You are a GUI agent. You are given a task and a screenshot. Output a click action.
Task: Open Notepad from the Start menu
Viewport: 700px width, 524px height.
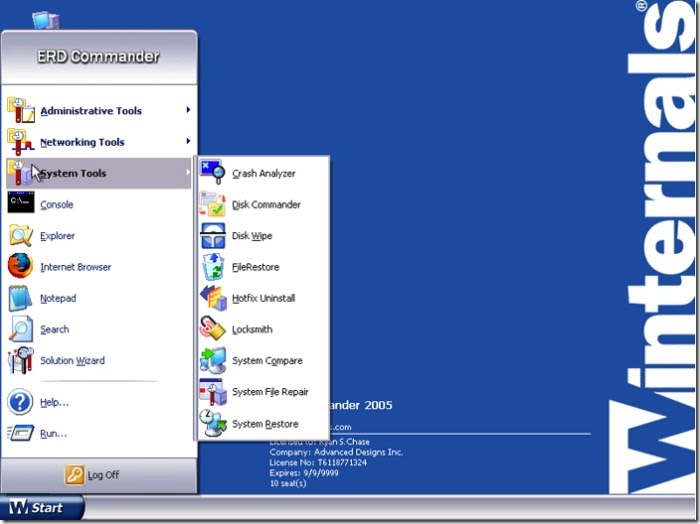tap(57, 298)
